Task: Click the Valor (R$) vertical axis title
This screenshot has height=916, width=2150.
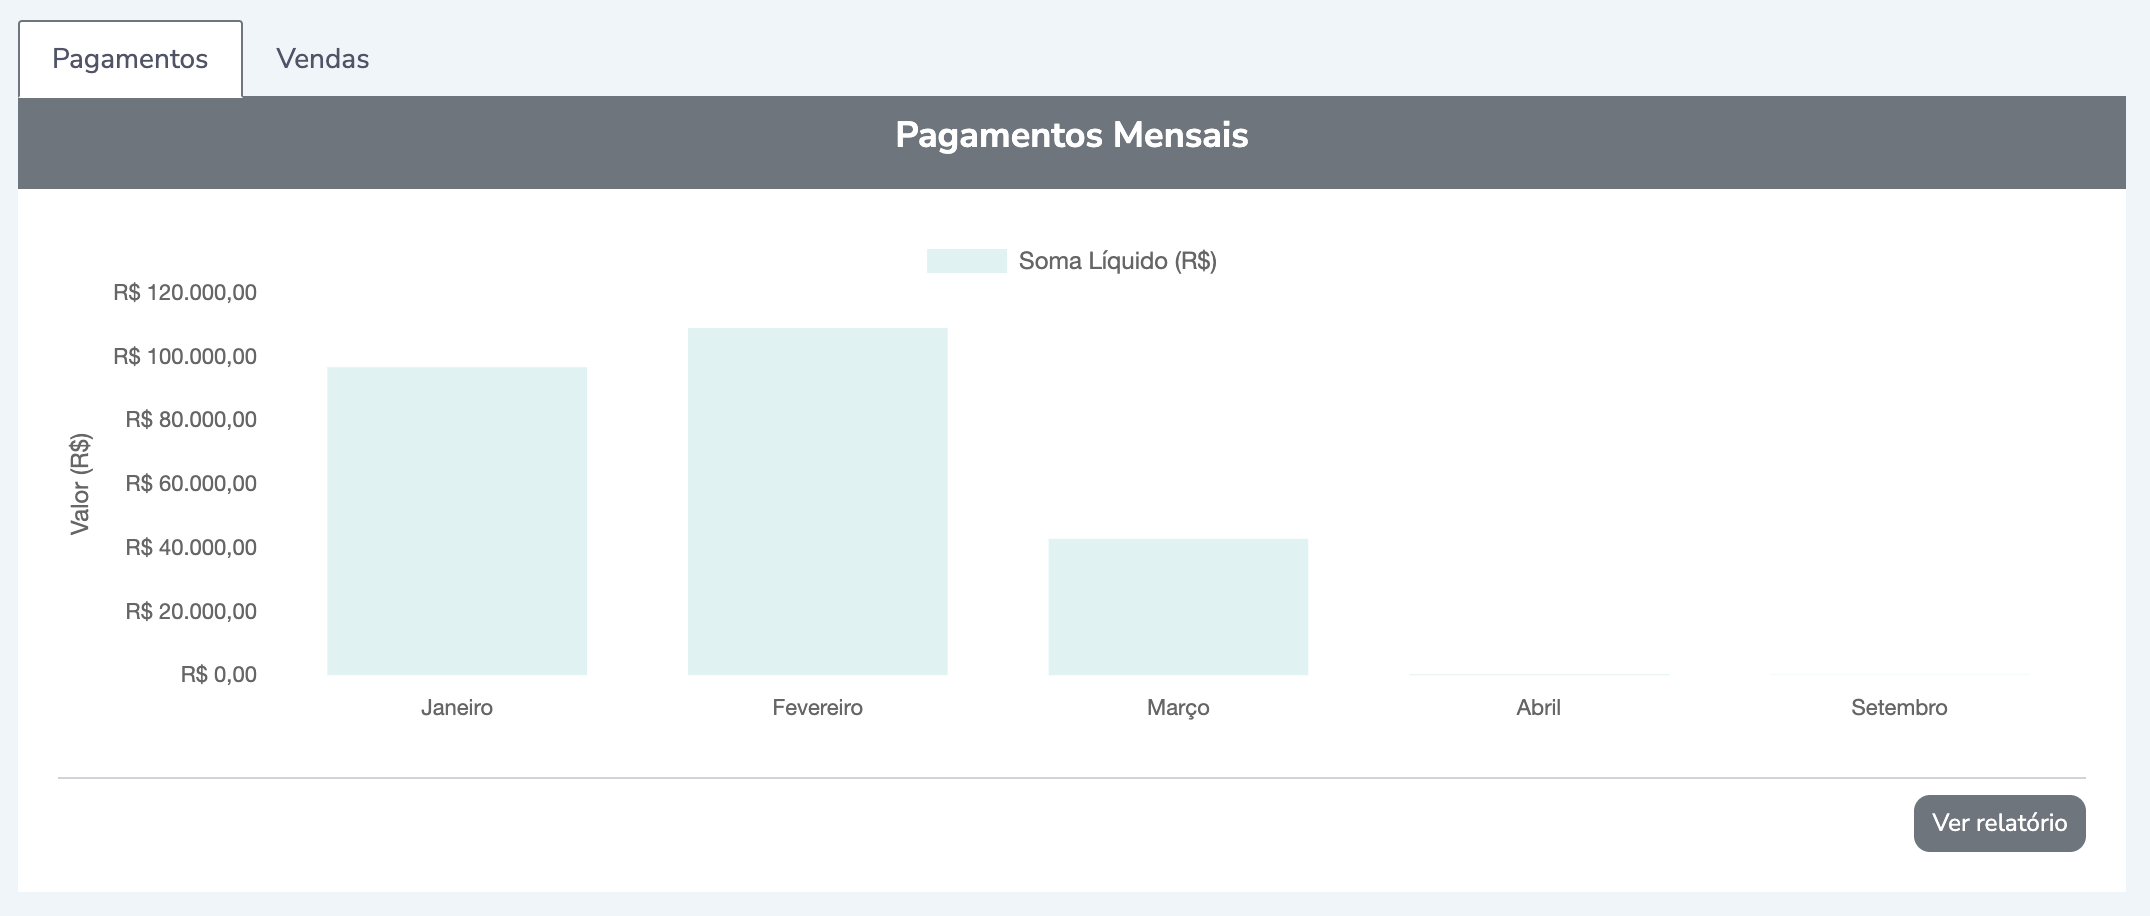Action: point(80,484)
